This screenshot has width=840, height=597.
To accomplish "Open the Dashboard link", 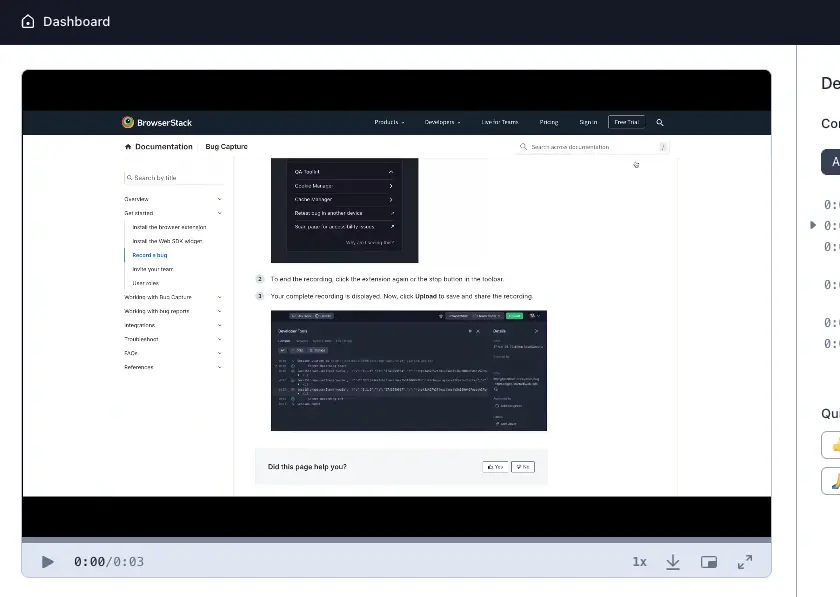I will pos(76,21).
